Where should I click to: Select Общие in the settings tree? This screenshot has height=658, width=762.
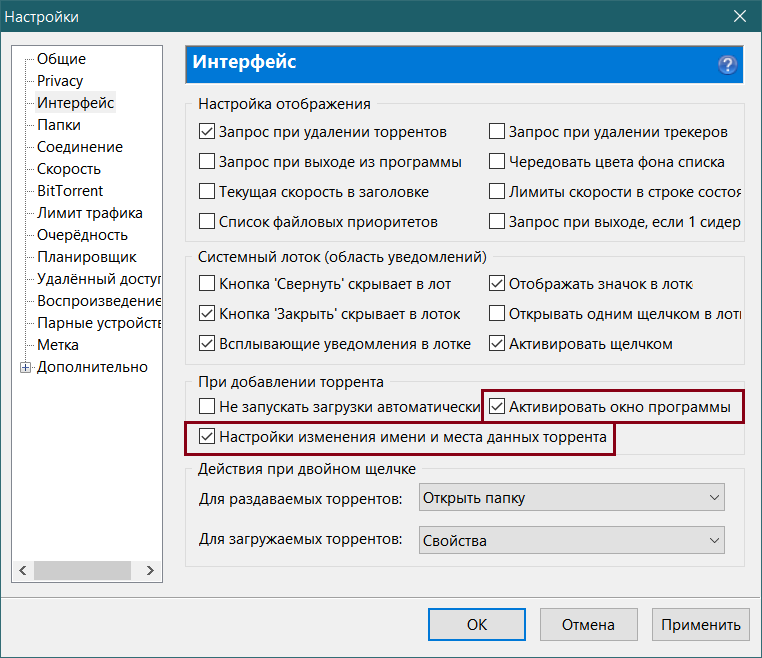point(61,59)
